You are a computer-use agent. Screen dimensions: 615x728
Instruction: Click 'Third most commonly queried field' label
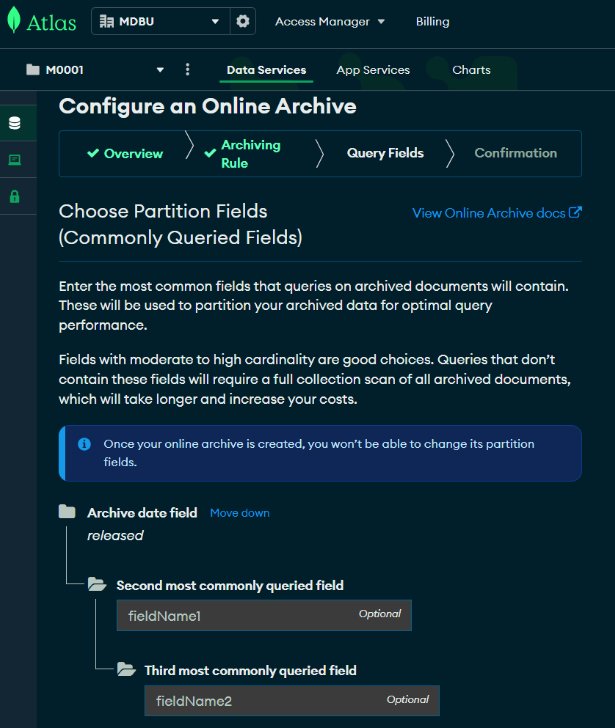click(x=251, y=670)
